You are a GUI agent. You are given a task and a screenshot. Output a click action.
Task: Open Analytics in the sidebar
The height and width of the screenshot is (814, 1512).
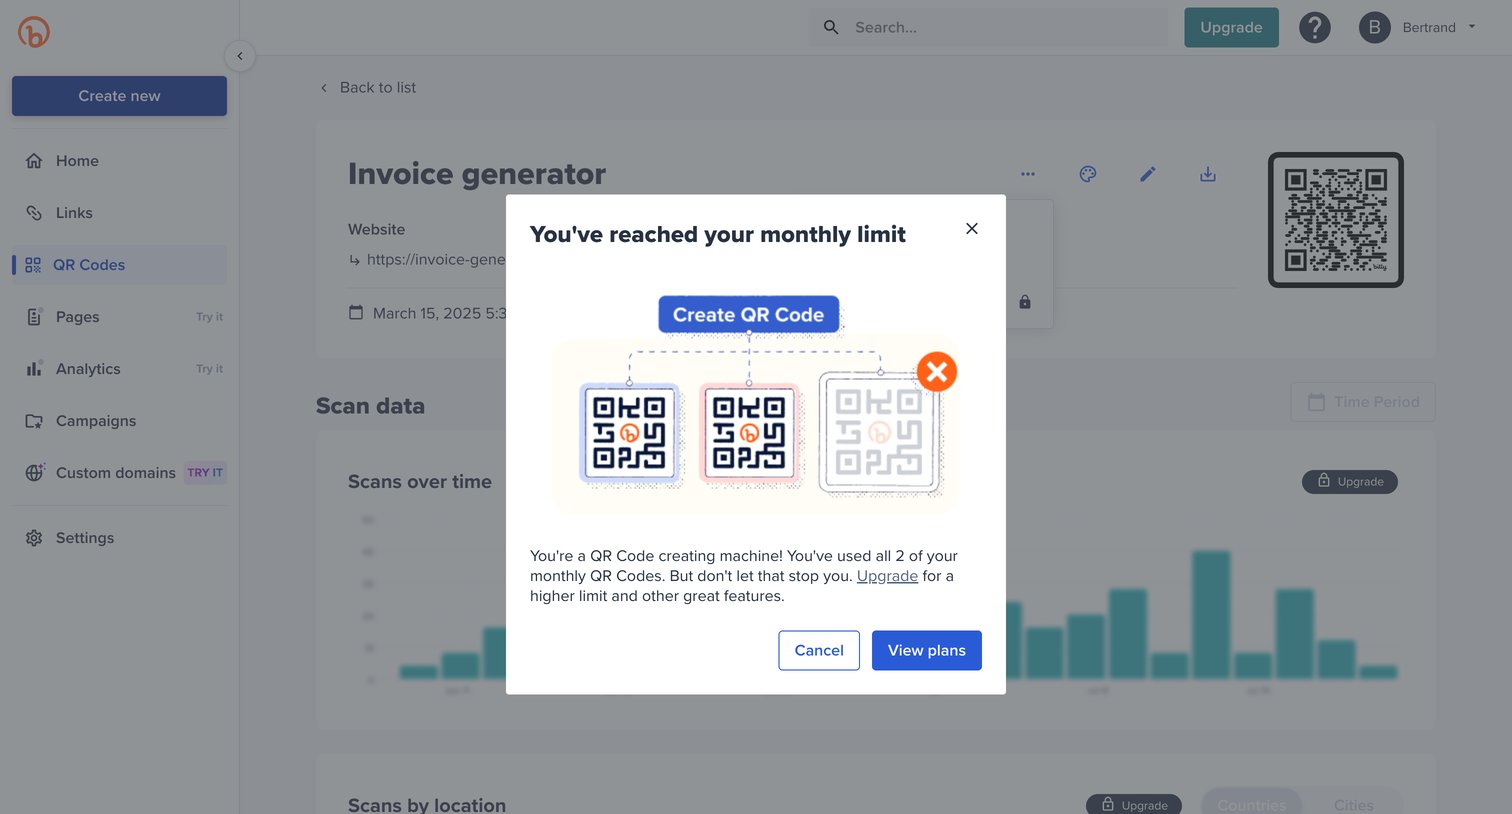(x=119, y=369)
